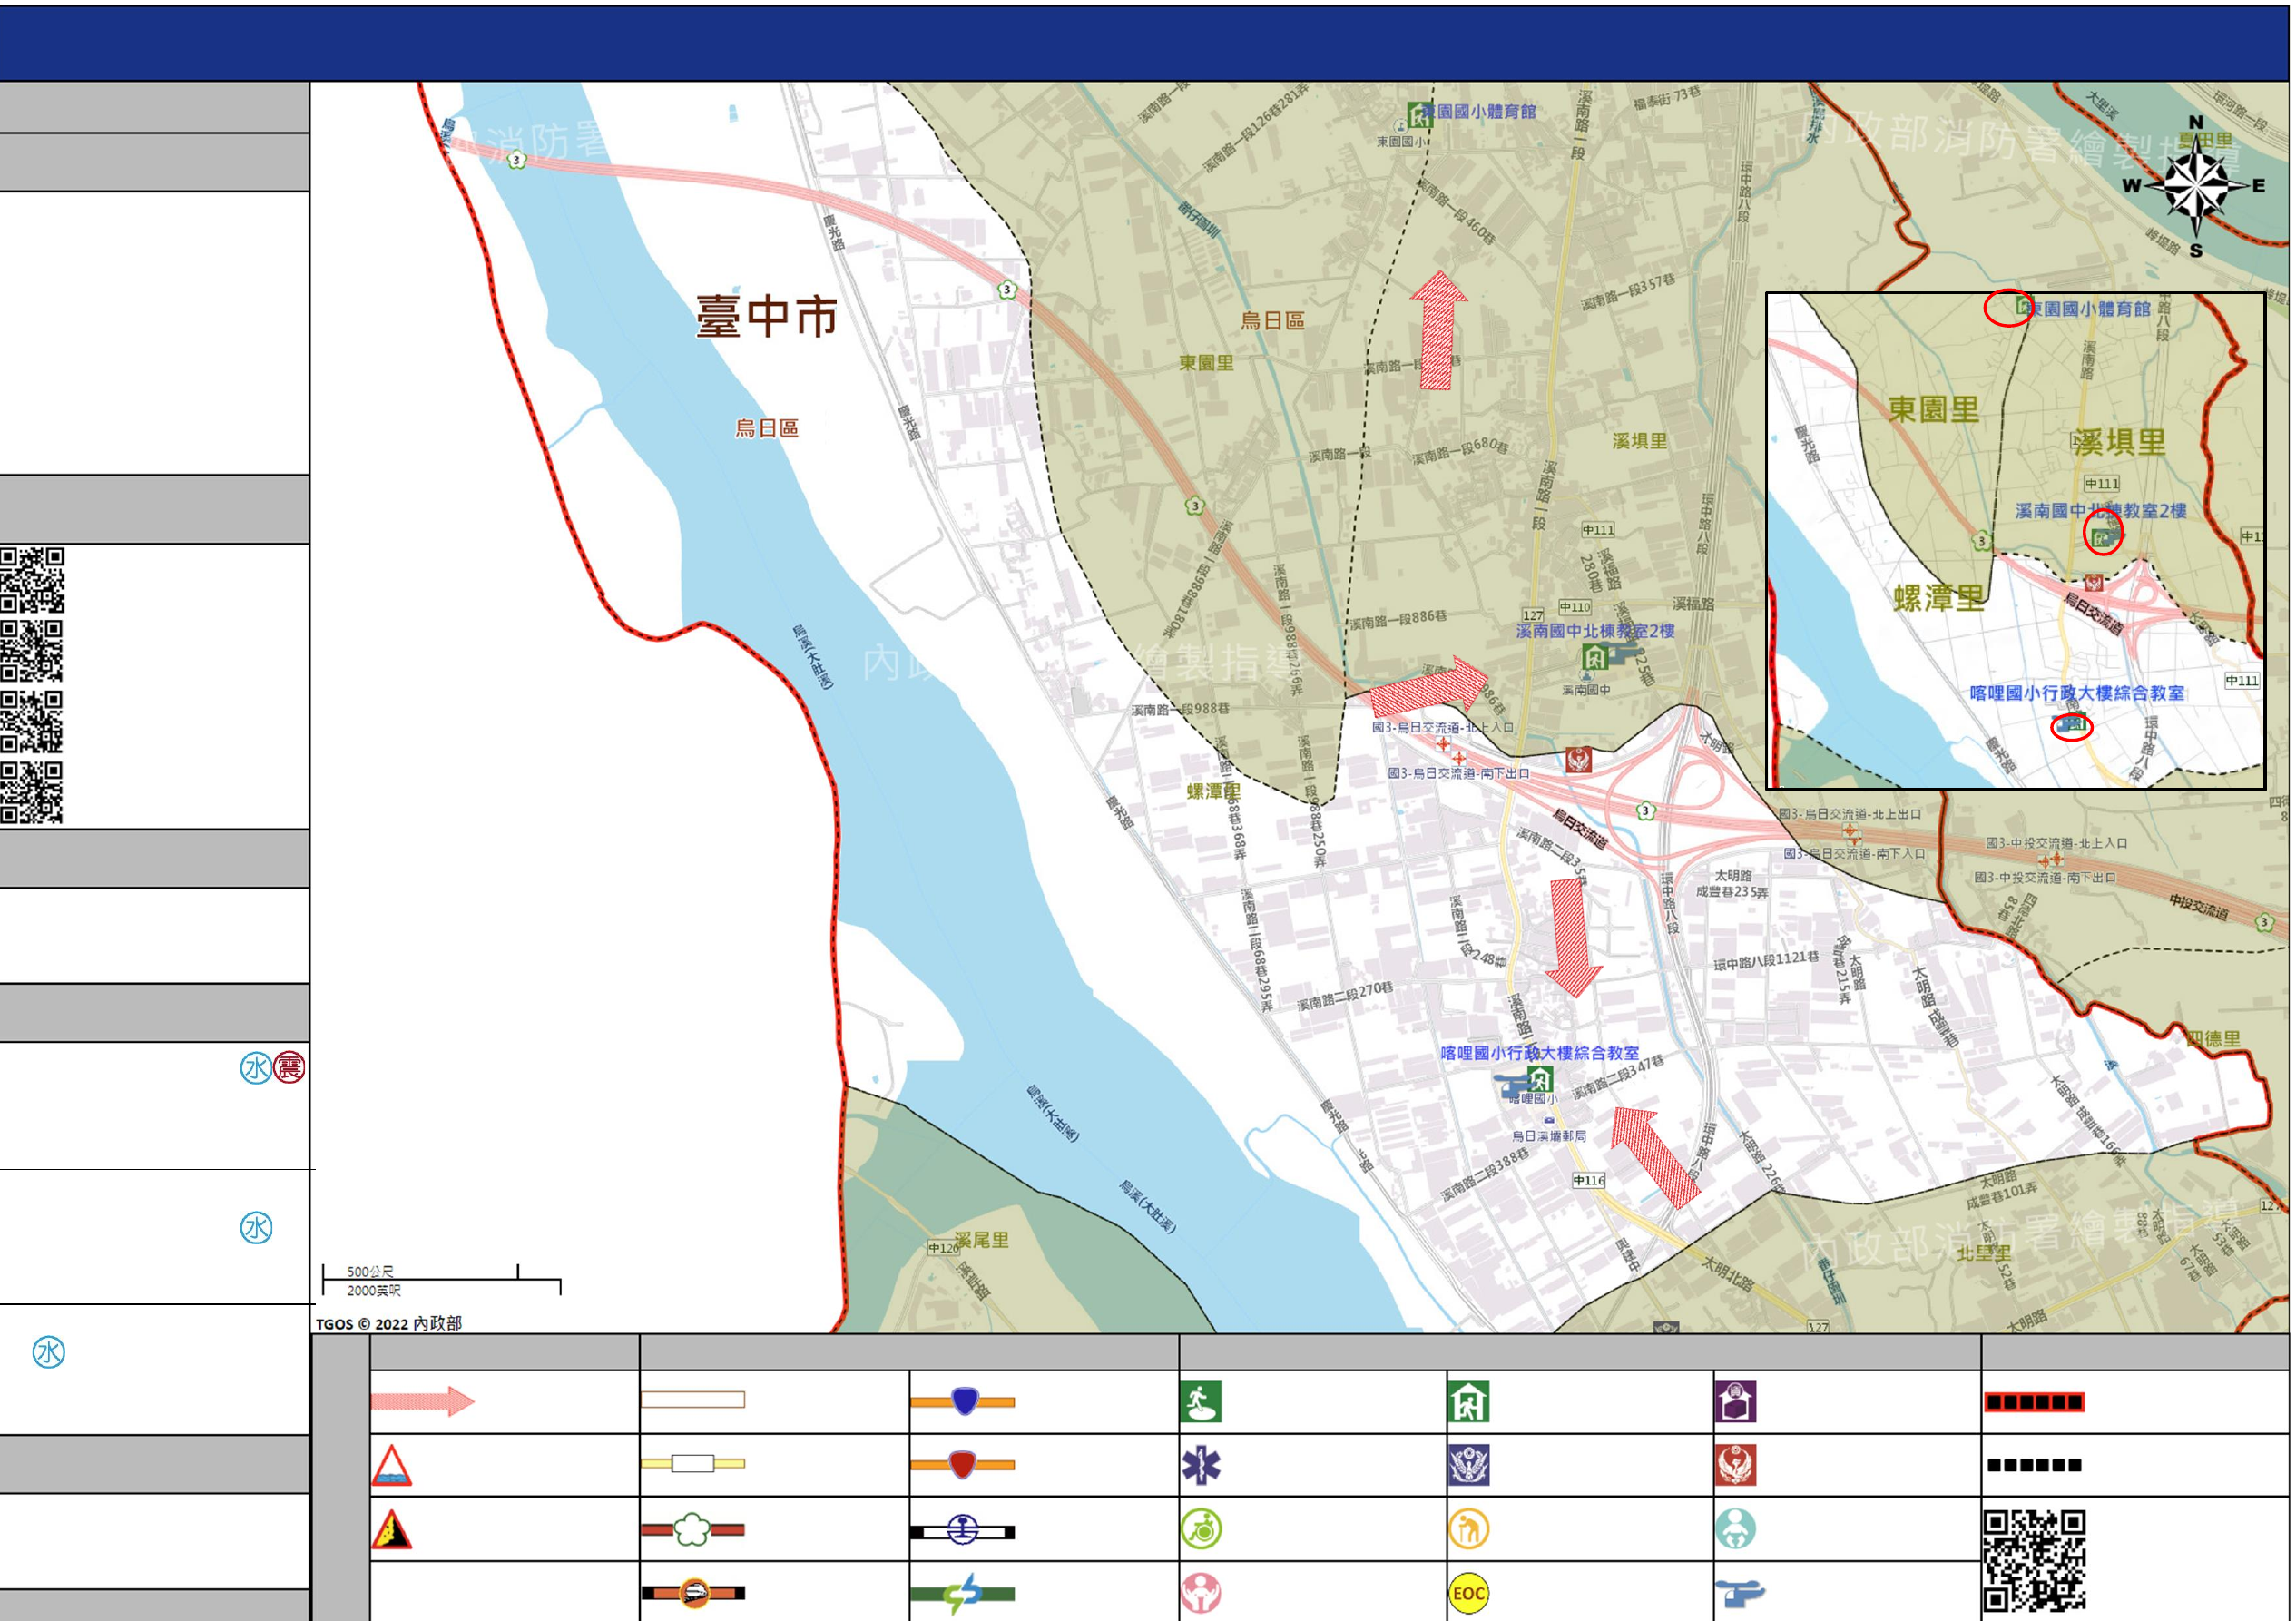The image size is (2296, 1621).
Task: Click the red 震 earthquake circle icon
Action: tap(289, 1068)
